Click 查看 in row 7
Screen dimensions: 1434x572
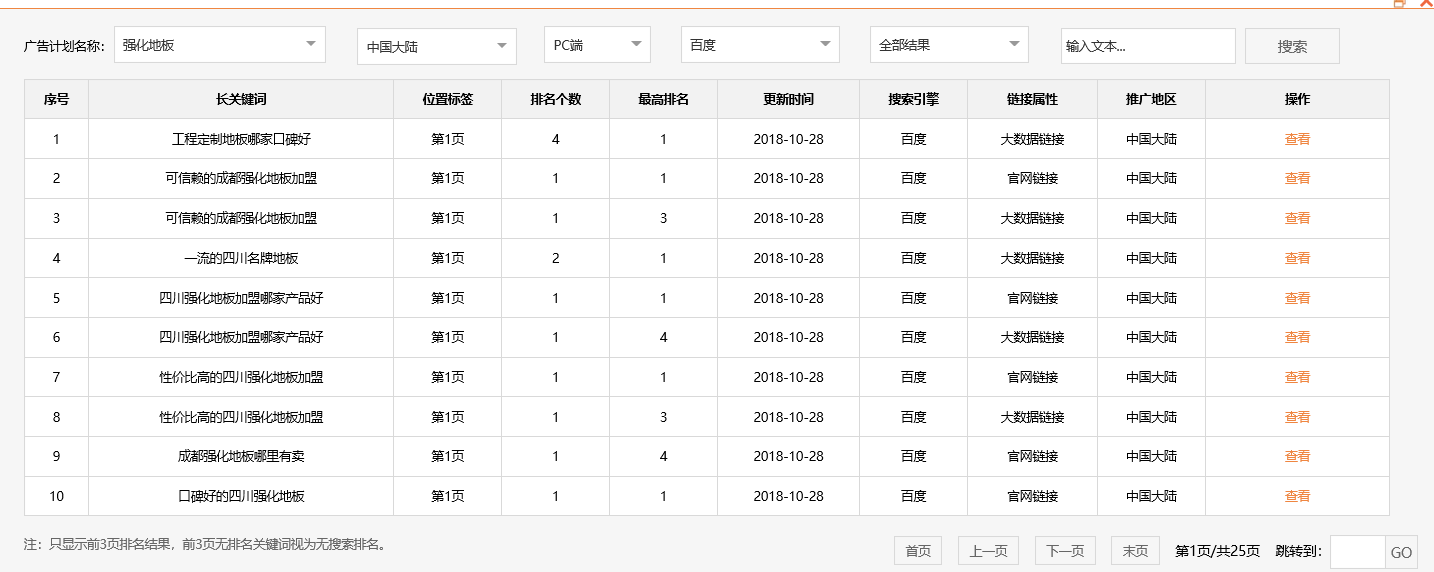point(1297,377)
